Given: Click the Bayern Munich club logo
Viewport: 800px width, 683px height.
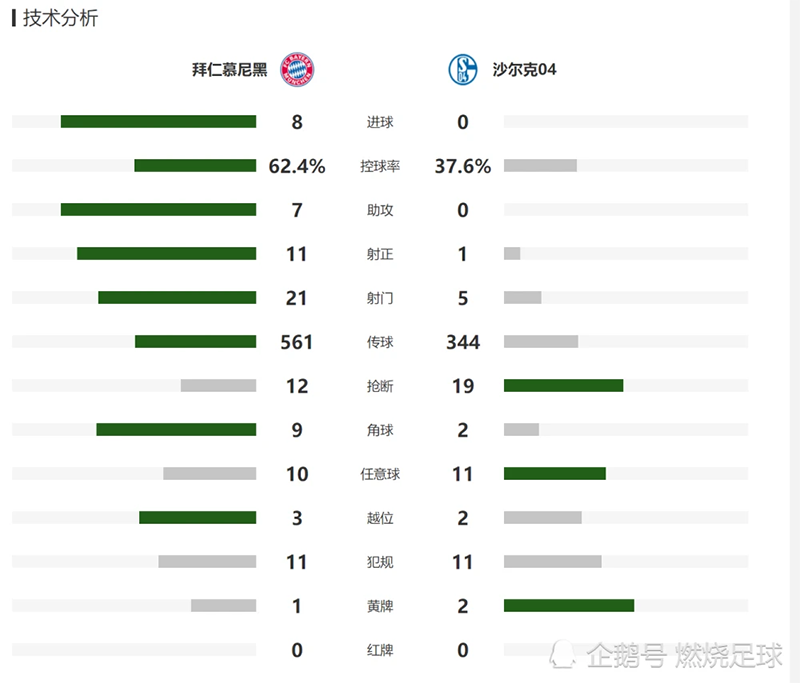Looking at the screenshot, I should click(x=297, y=70).
